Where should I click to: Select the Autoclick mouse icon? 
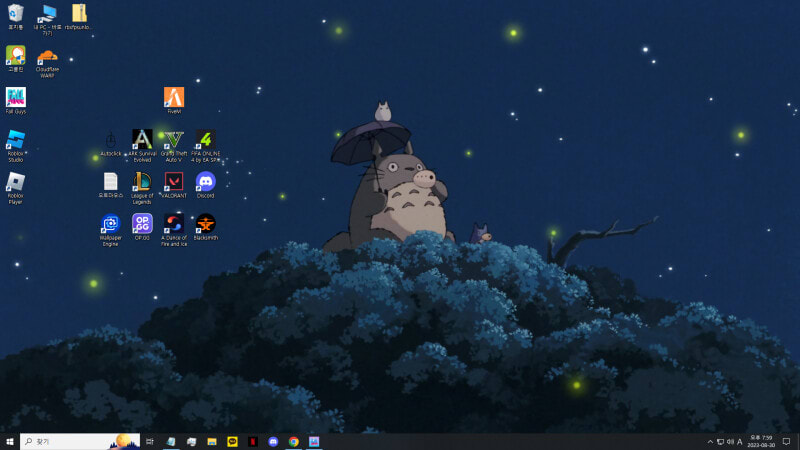click(x=111, y=143)
